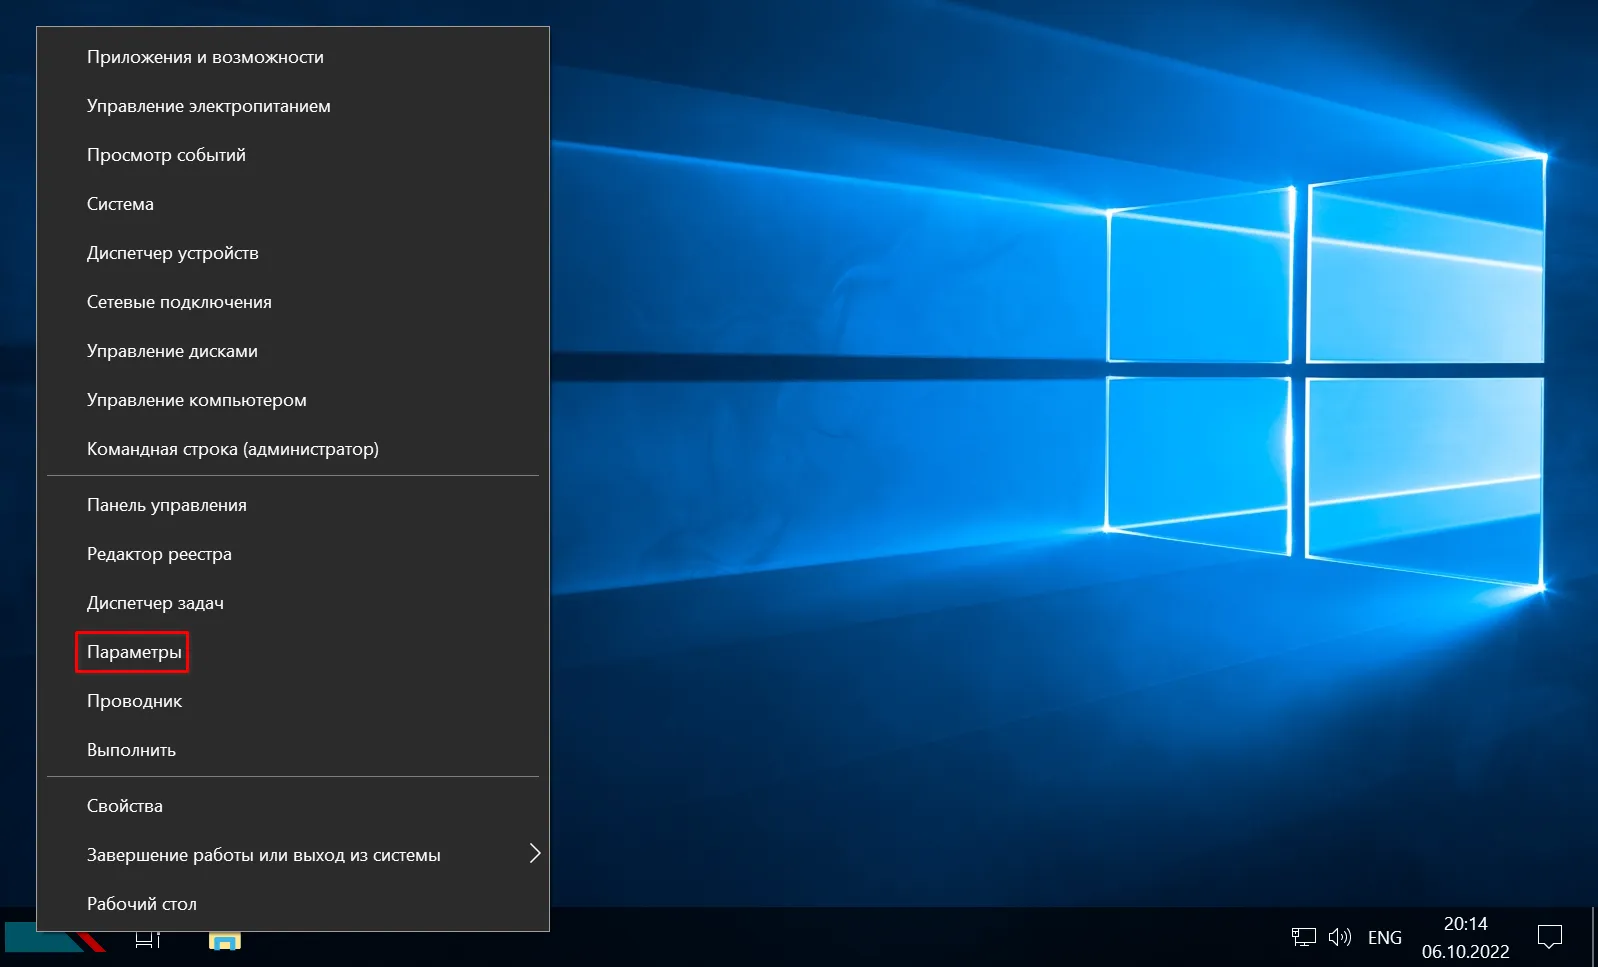
Task: Open File Explorer from the taskbar
Action: click(x=225, y=940)
